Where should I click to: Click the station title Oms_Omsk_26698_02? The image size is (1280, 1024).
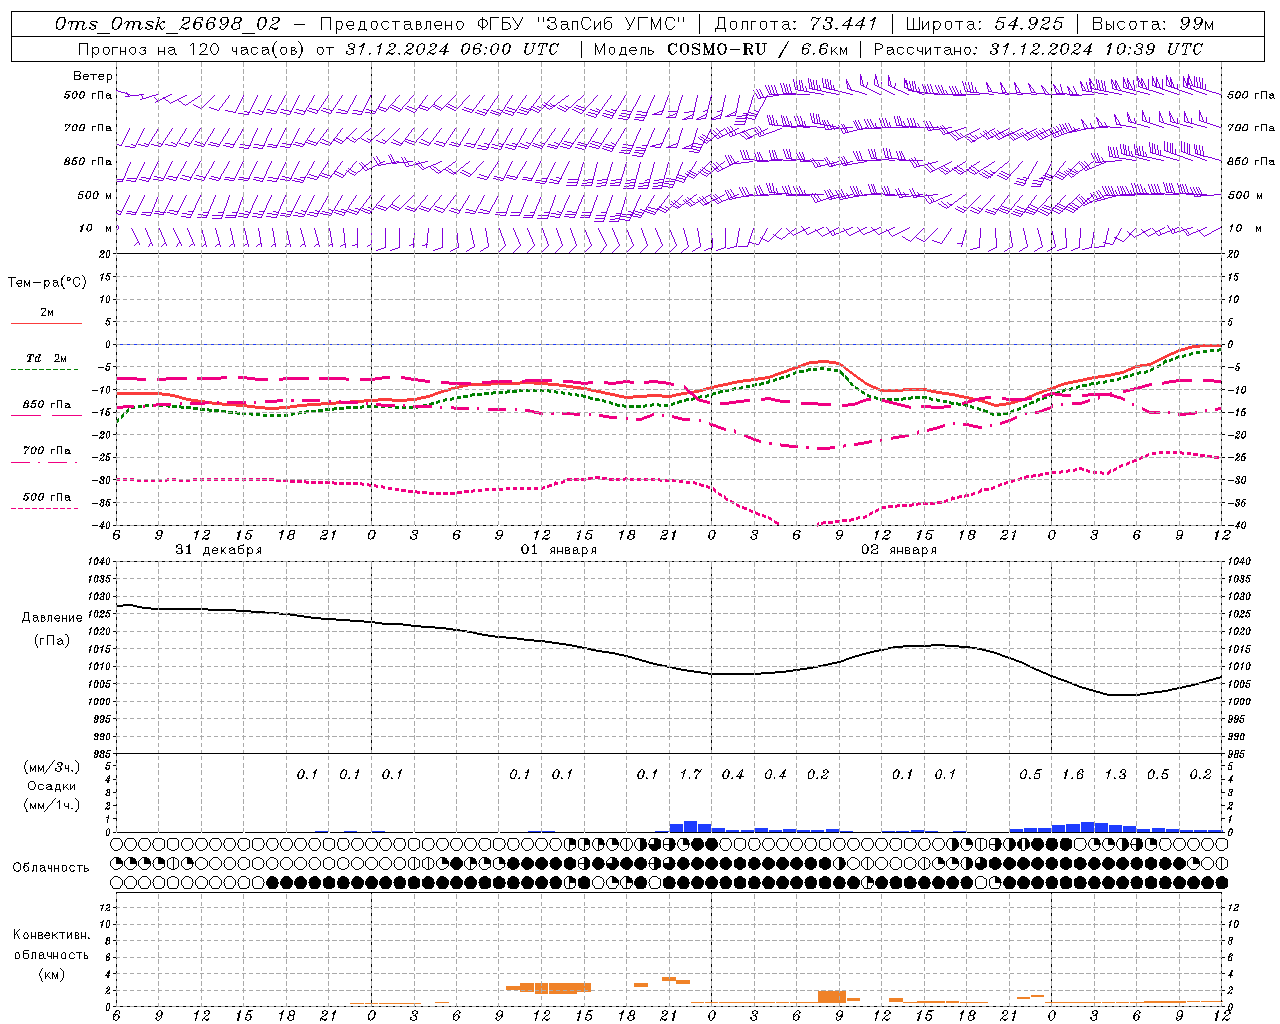click(168, 24)
